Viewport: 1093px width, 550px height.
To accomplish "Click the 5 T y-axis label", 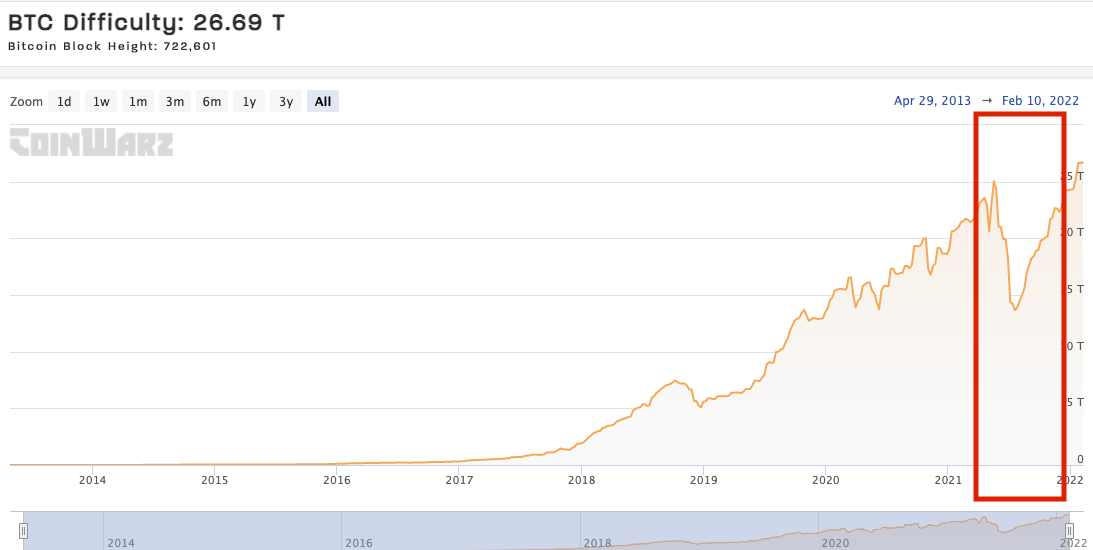I will pos(1076,402).
